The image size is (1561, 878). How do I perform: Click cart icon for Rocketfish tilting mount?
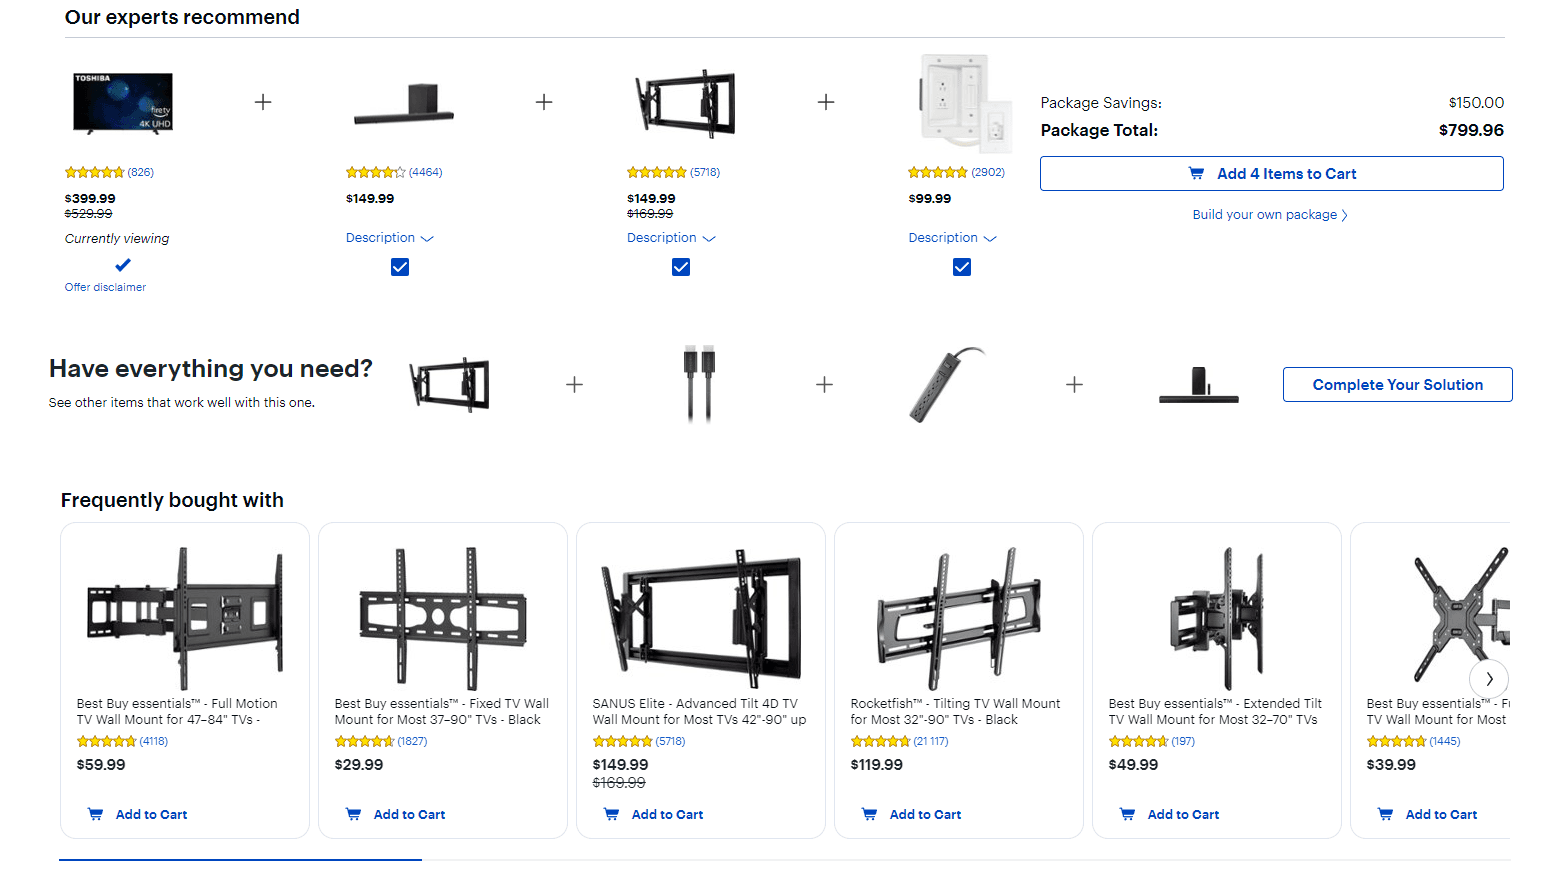click(x=870, y=815)
